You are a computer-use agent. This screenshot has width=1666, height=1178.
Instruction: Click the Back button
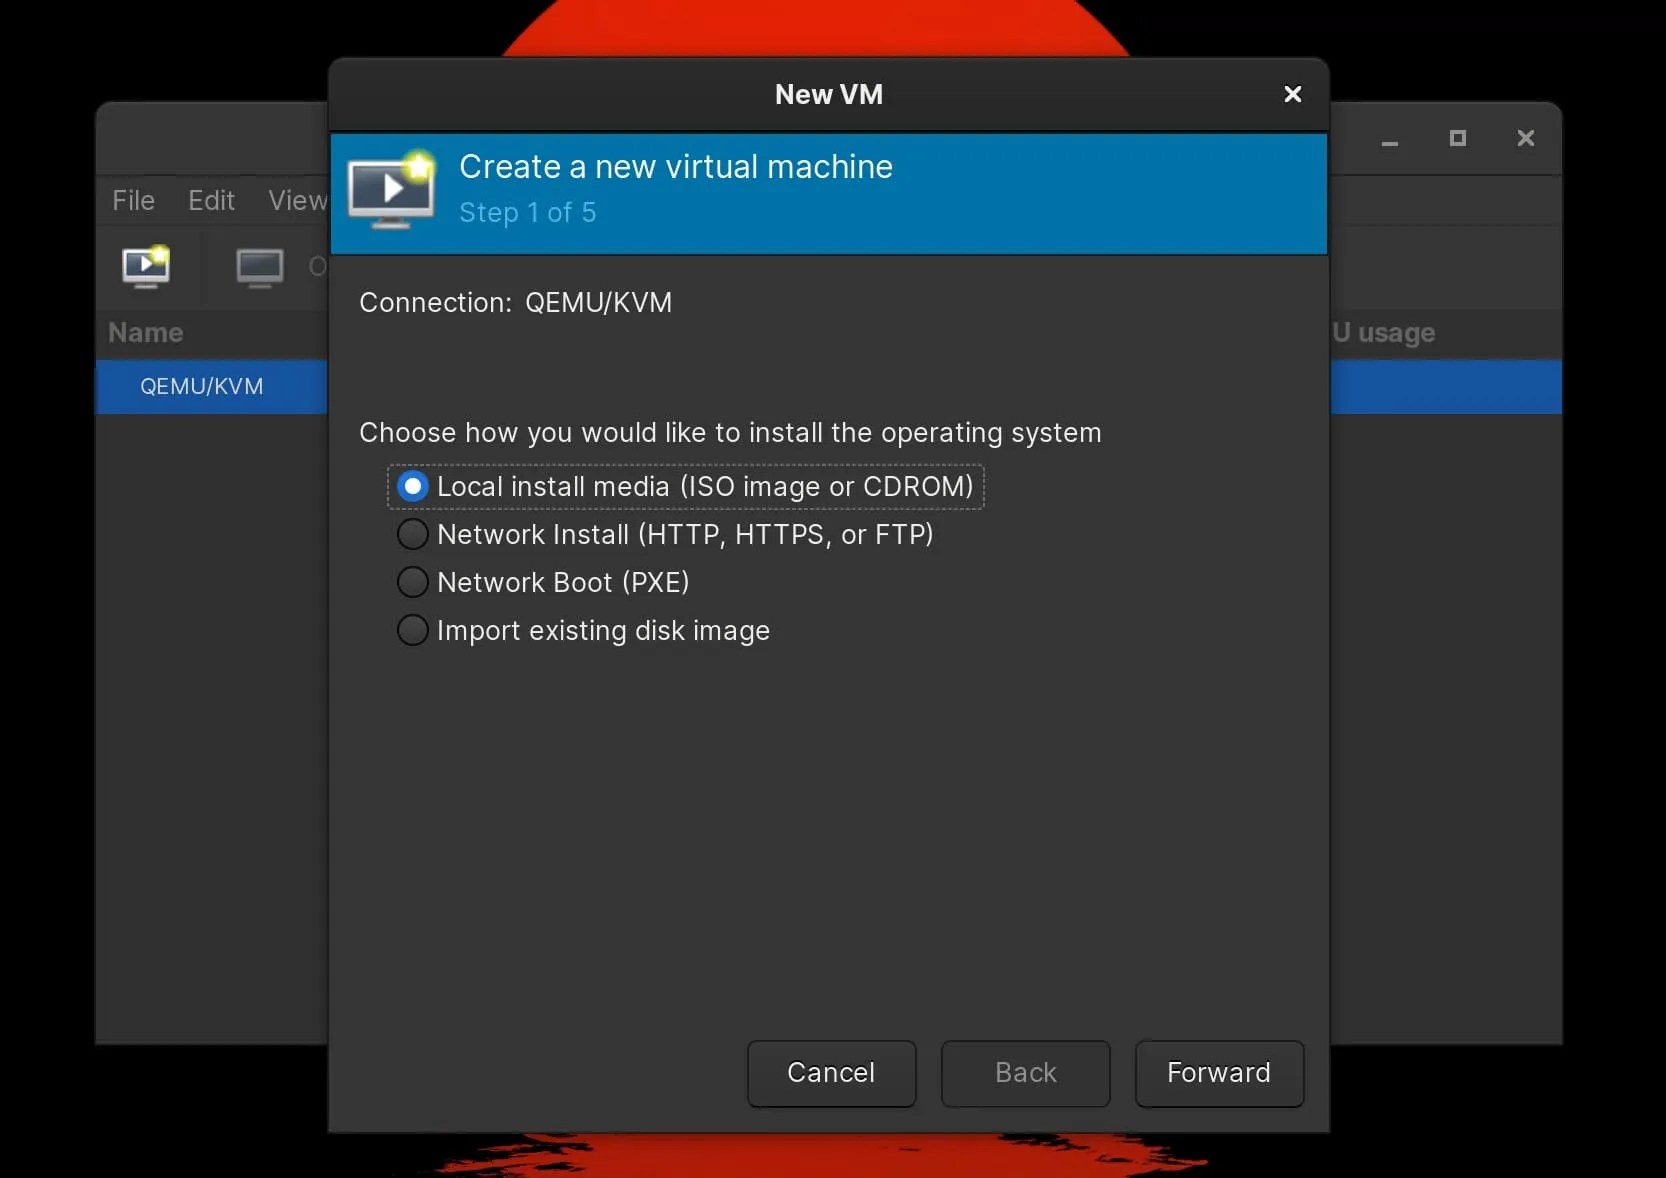tap(1025, 1074)
